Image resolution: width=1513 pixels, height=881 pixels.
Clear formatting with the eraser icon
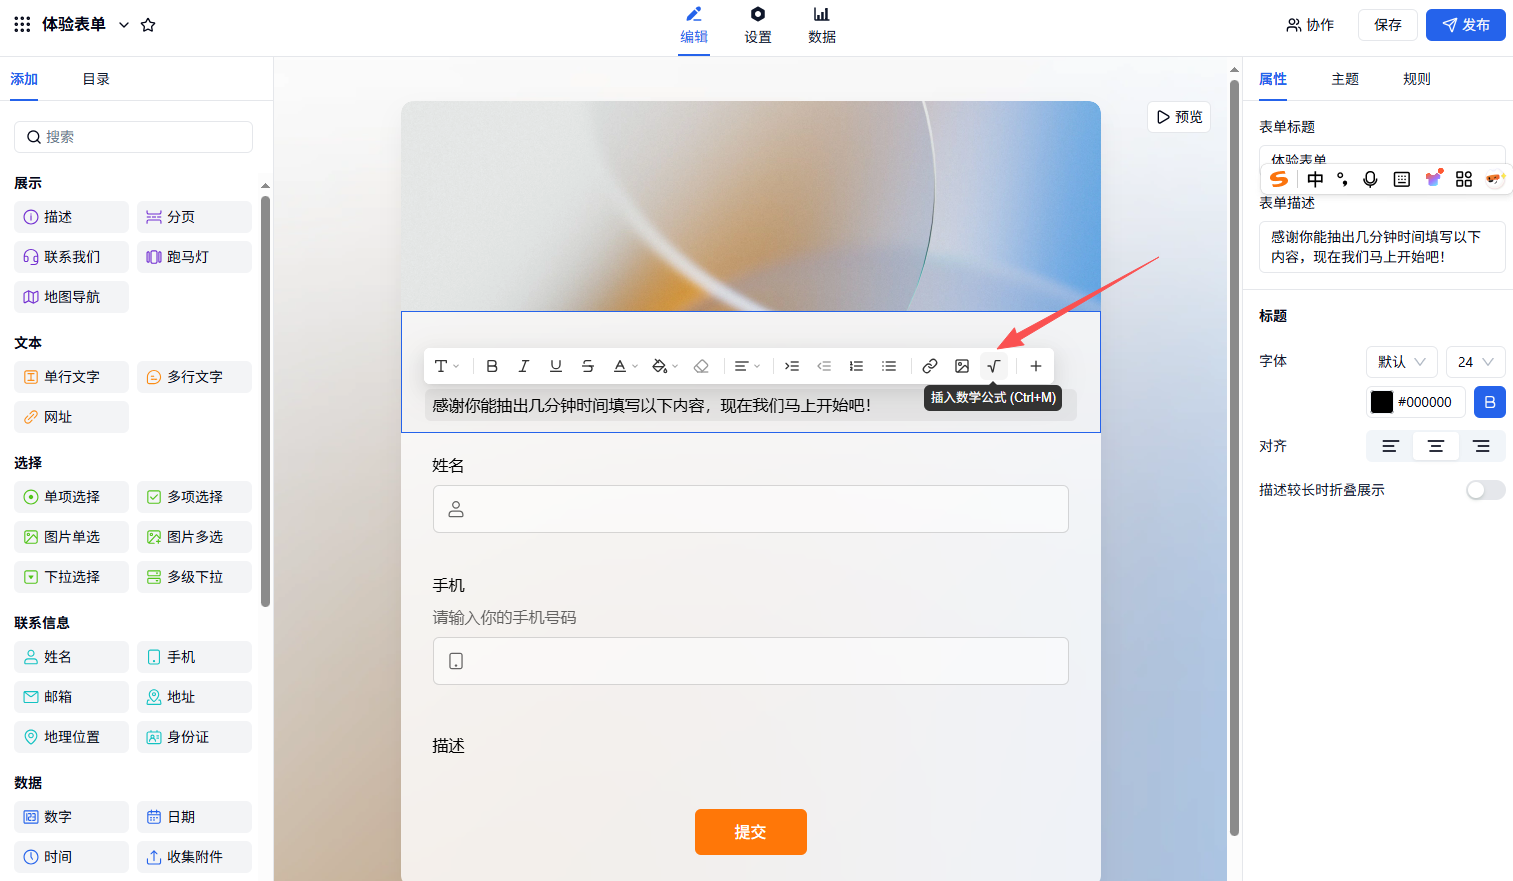(x=701, y=366)
